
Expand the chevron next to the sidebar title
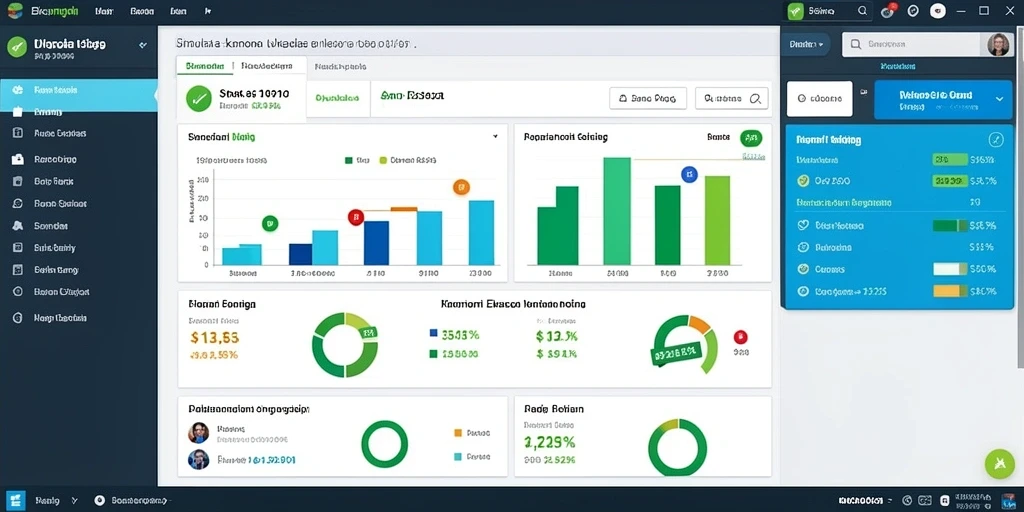[x=143, y=46]
